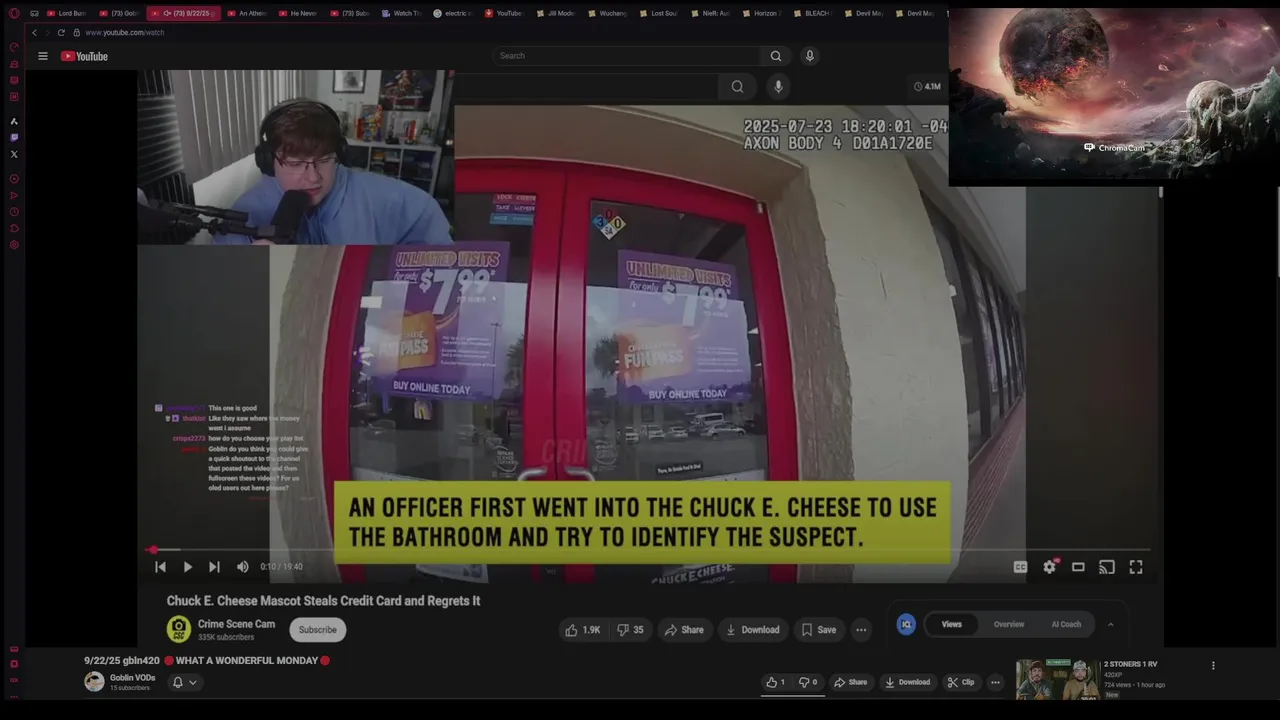This screenshot has width=1280, height=720.
Task: Open the Crime Scene Cam channel name
Action: [x=236, y=624]
